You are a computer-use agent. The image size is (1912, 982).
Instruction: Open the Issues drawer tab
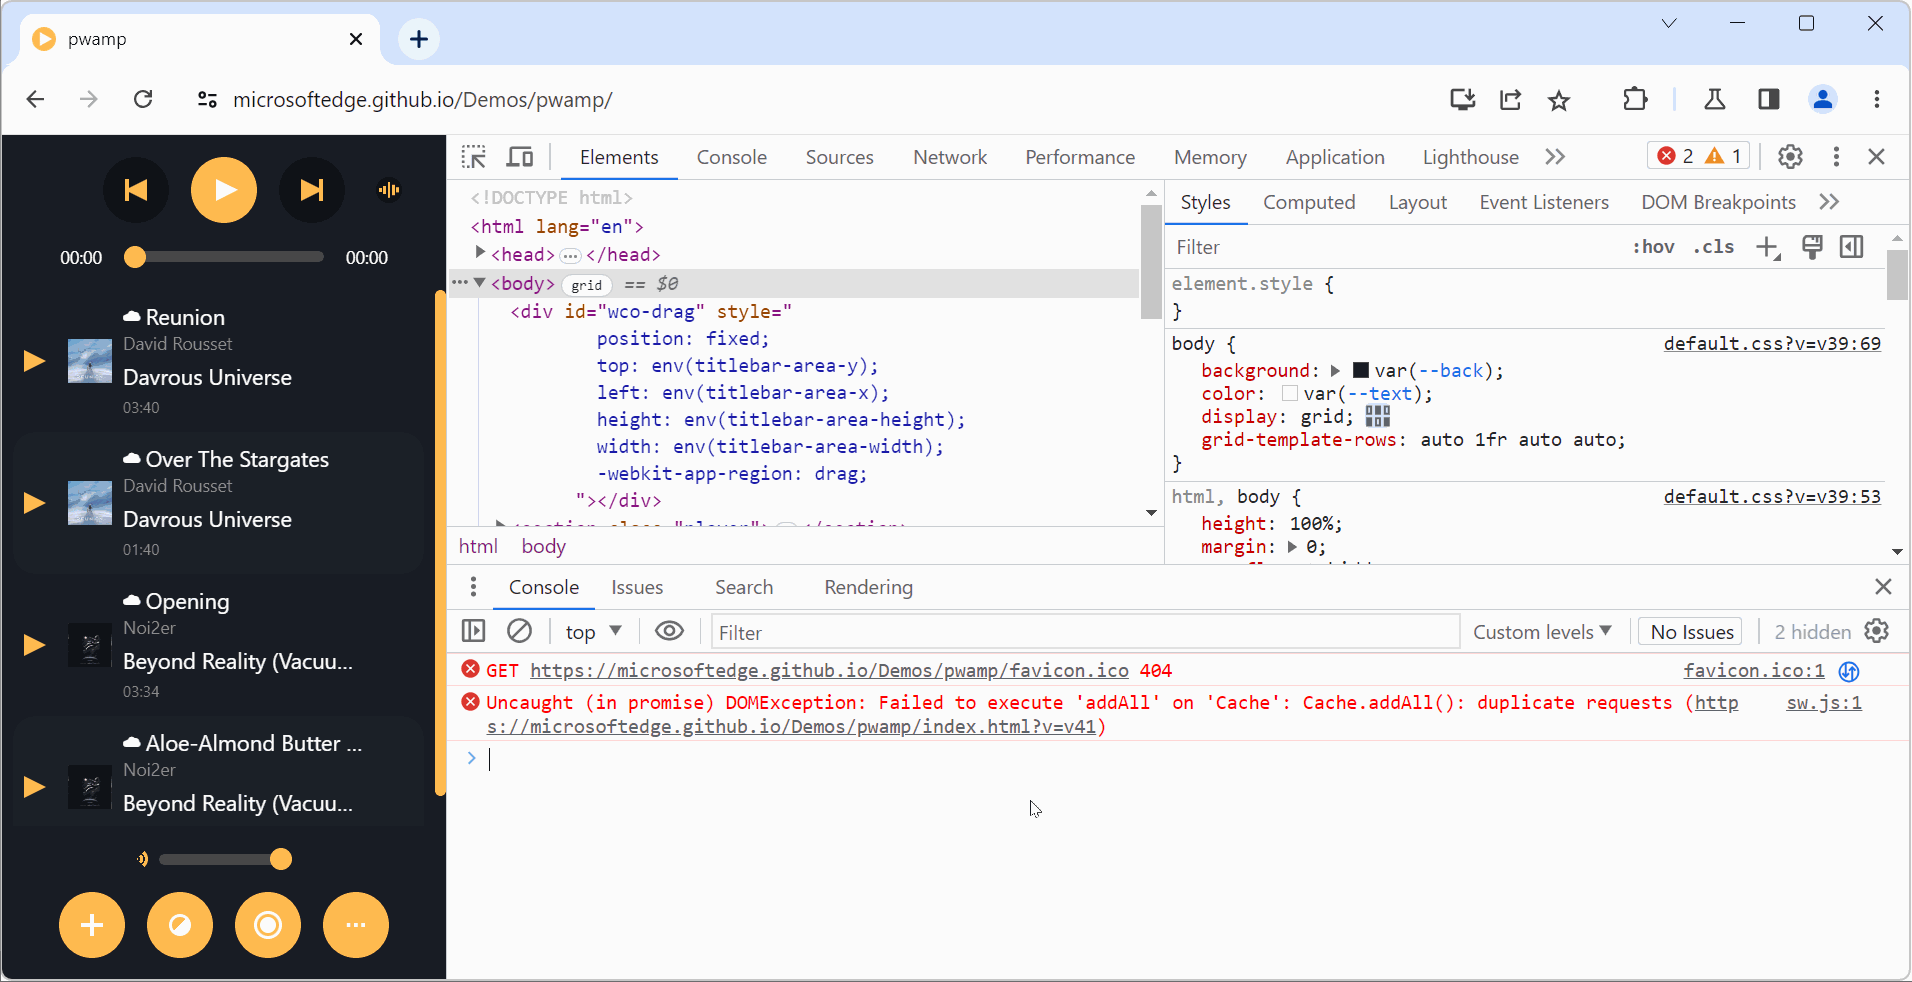click(x=637, y=587)
